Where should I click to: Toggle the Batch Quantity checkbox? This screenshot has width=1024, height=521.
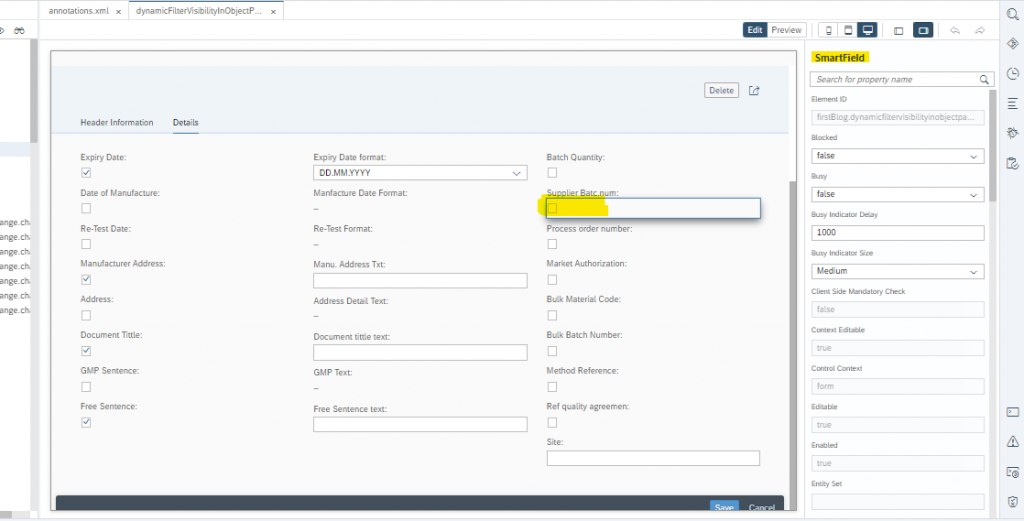(x=552, y=173)
